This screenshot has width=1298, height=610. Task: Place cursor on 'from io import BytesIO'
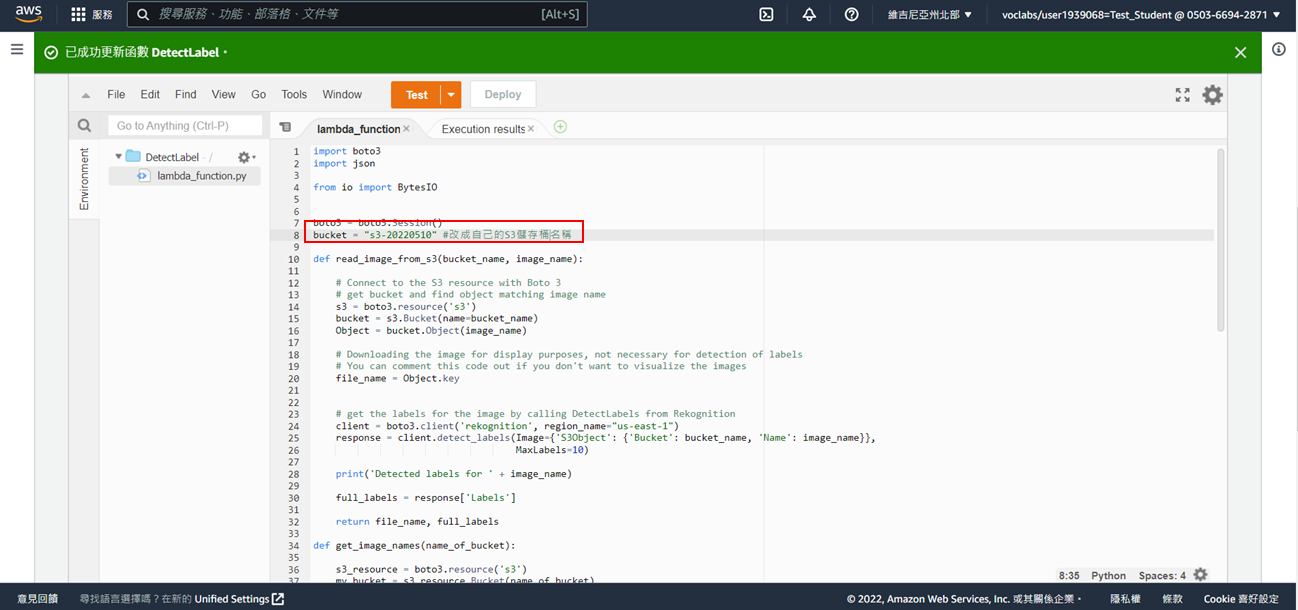tap(375, 187)
